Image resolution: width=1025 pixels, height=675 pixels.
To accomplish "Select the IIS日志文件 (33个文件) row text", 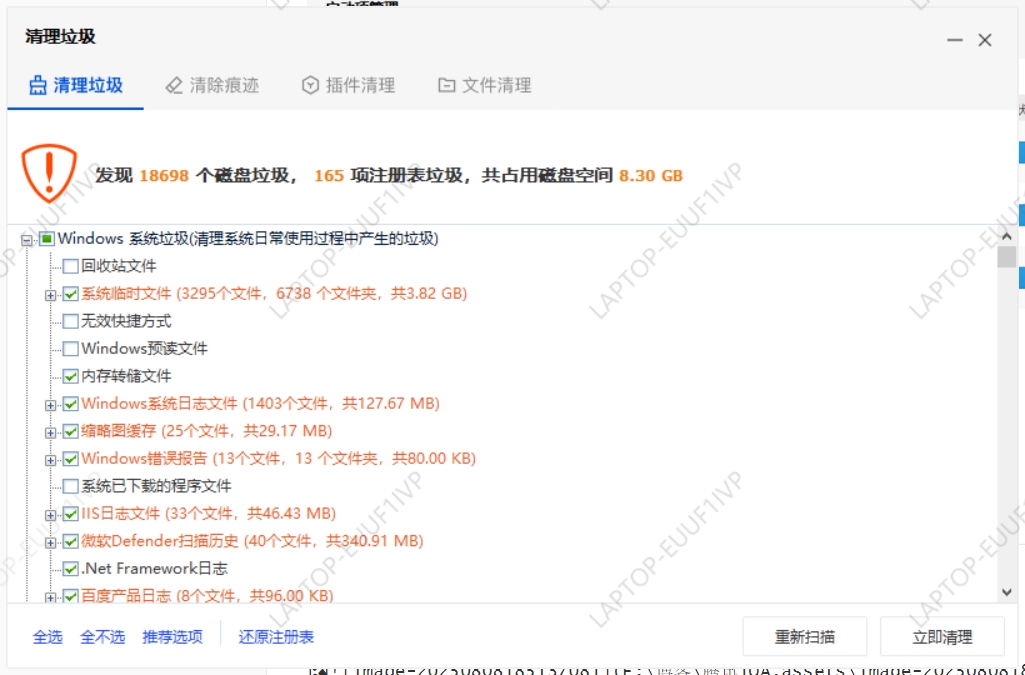I will (209, 514).
